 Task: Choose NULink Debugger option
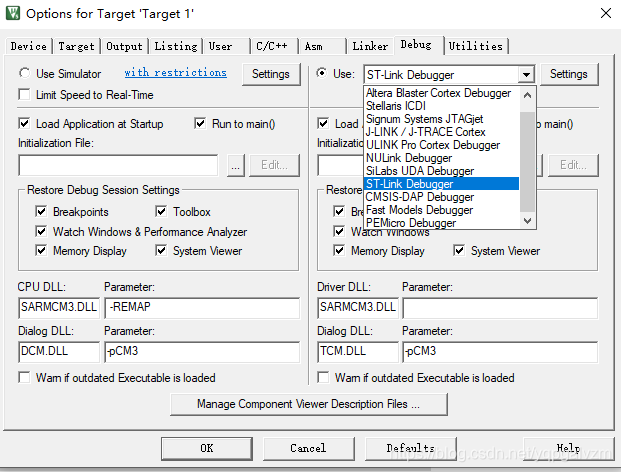(x=441, y=158)
